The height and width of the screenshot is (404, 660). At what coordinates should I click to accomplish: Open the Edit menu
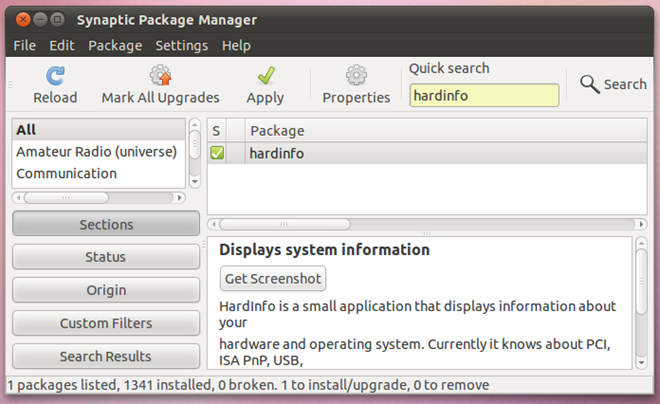(x=62, y=45)
